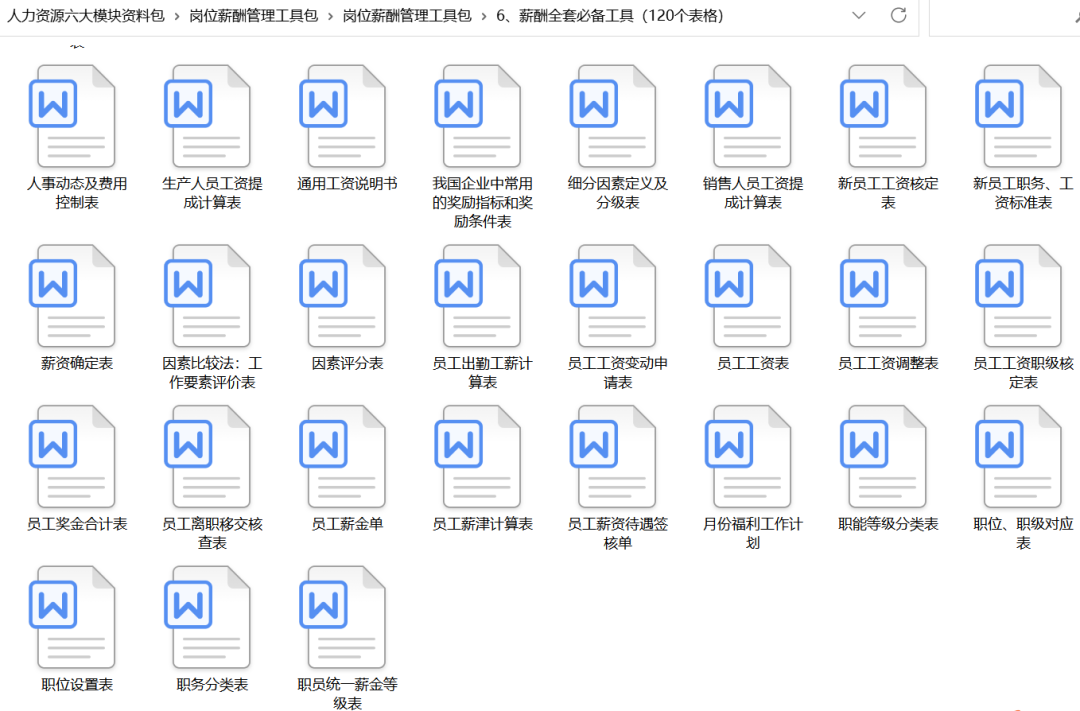Select the 员工薪资待遇签核单 file icon
1080x711 pixels.
(x=613, y=456)
